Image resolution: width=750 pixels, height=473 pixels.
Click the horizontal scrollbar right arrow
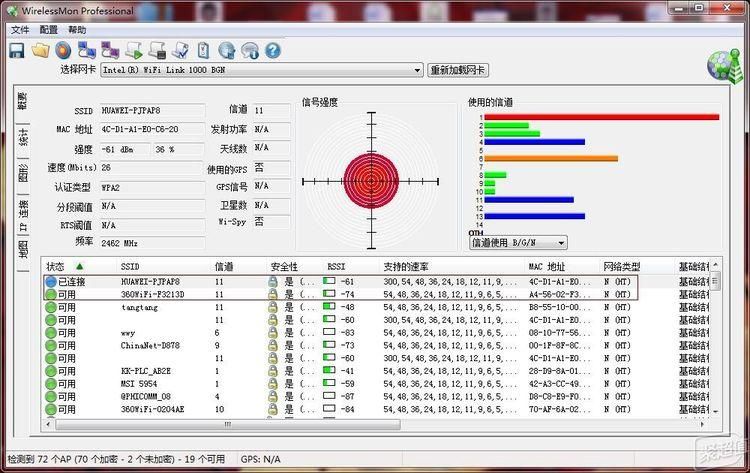(x=702, y=424)
